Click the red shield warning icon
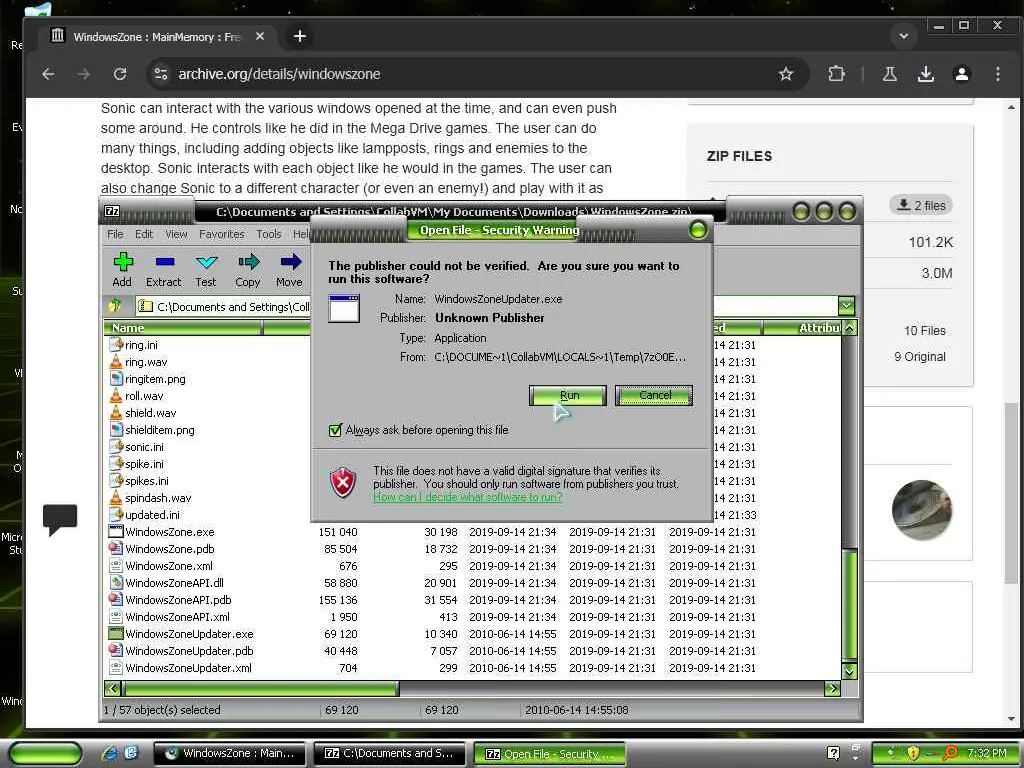This screenshot has height=768, width=1024. click(343, 483)
